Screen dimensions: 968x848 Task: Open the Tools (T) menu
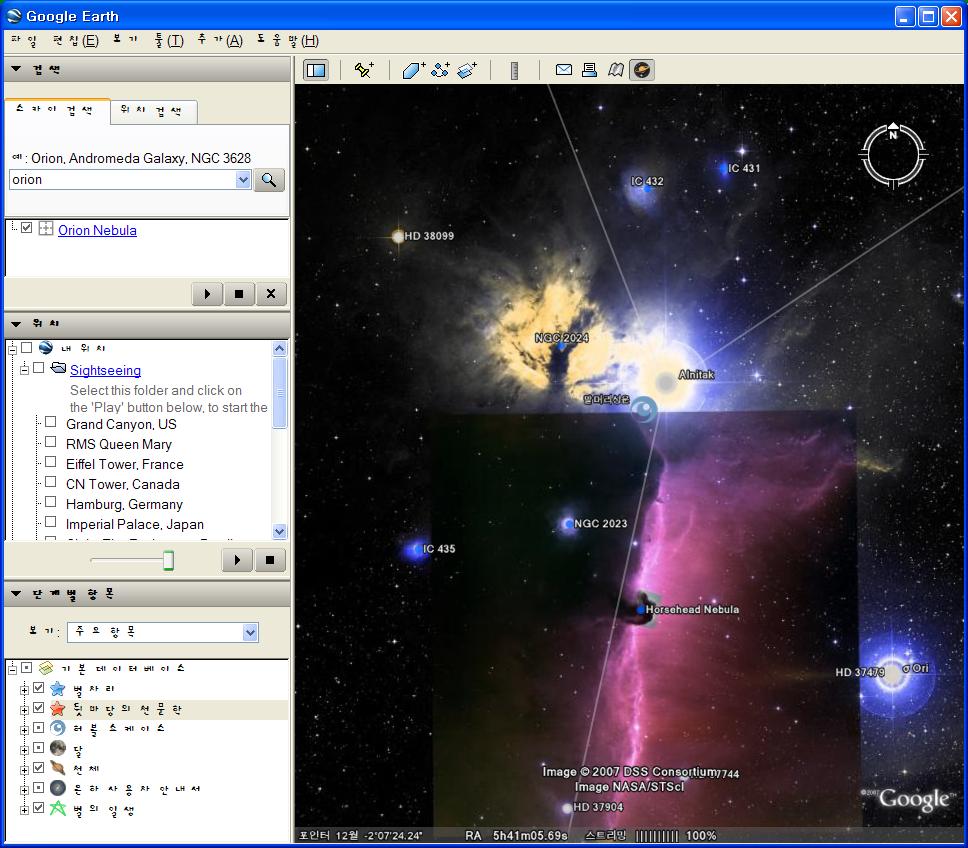point(169,41)
